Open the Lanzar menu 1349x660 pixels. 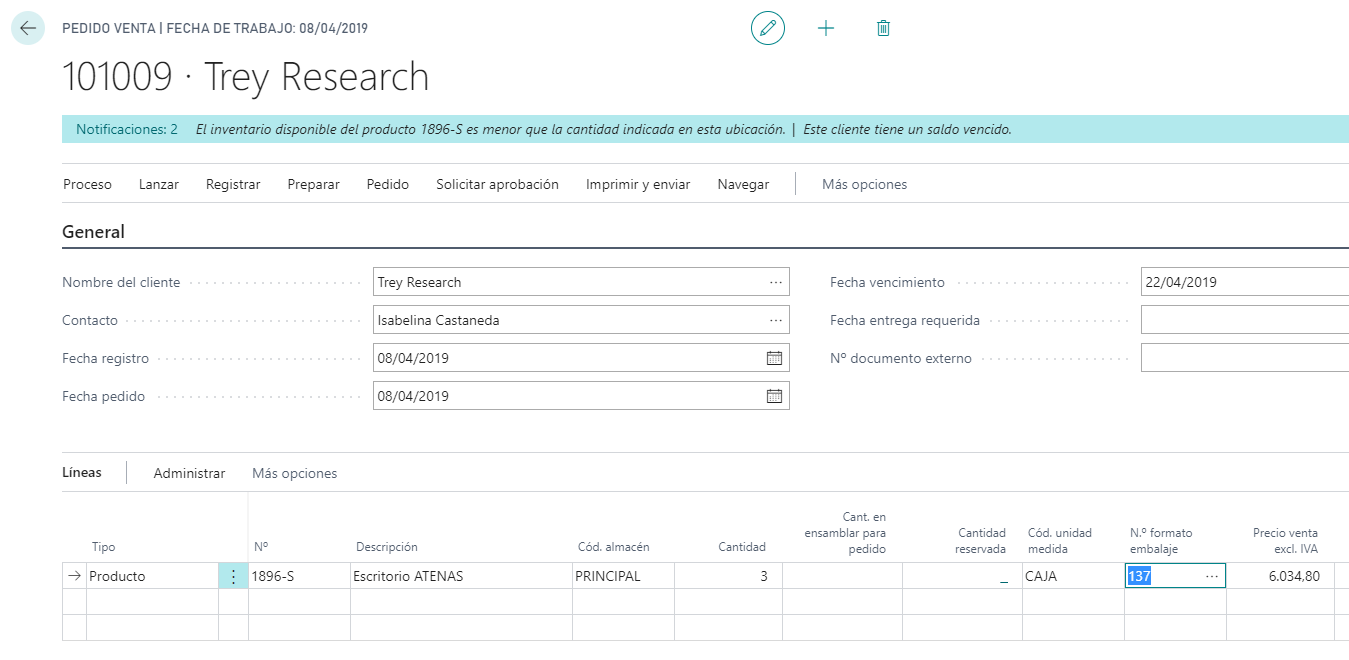coord(159,184)
